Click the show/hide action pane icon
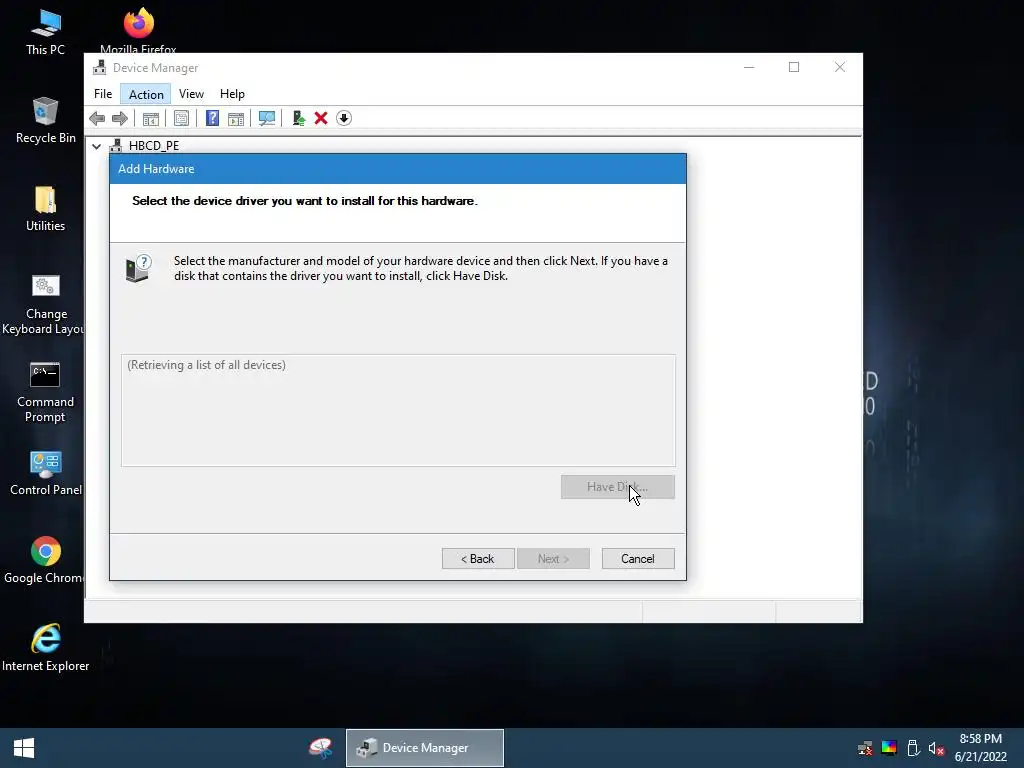This screenshot has width=1024, height=768. point(236,118)
